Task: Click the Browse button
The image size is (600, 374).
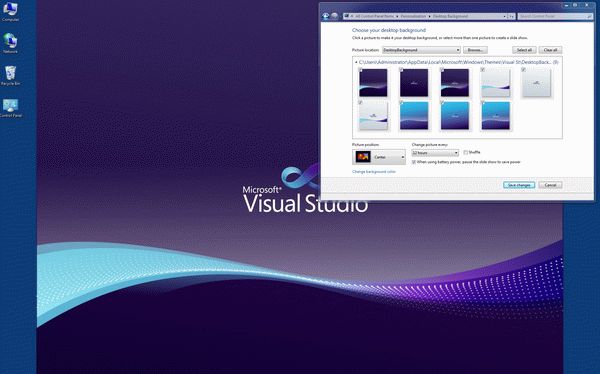Action: (475, 50)
